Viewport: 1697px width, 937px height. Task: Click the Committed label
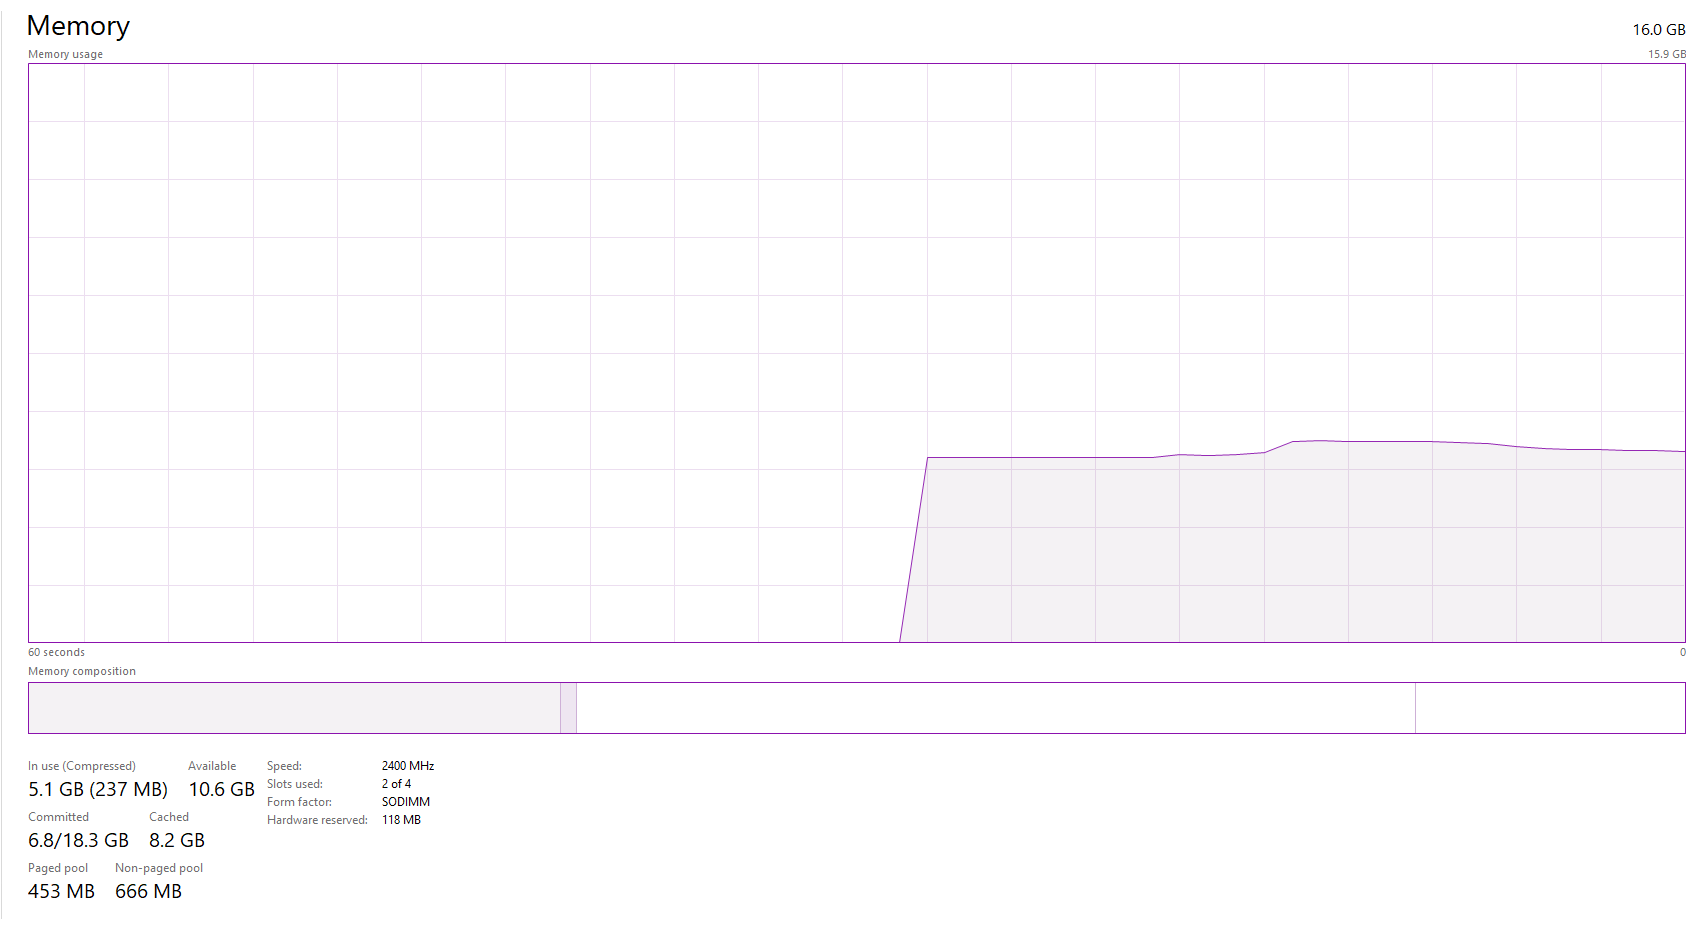click(58, 817)
